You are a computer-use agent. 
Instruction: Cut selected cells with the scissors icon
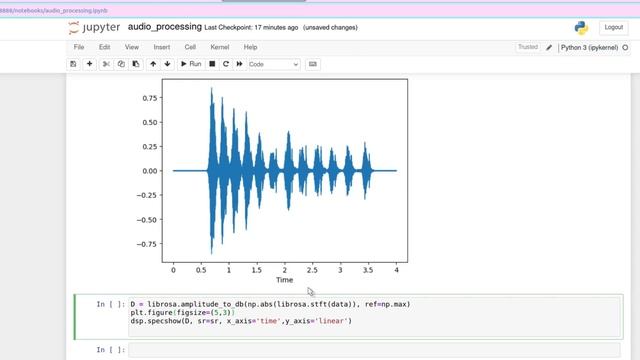[106, 64]
